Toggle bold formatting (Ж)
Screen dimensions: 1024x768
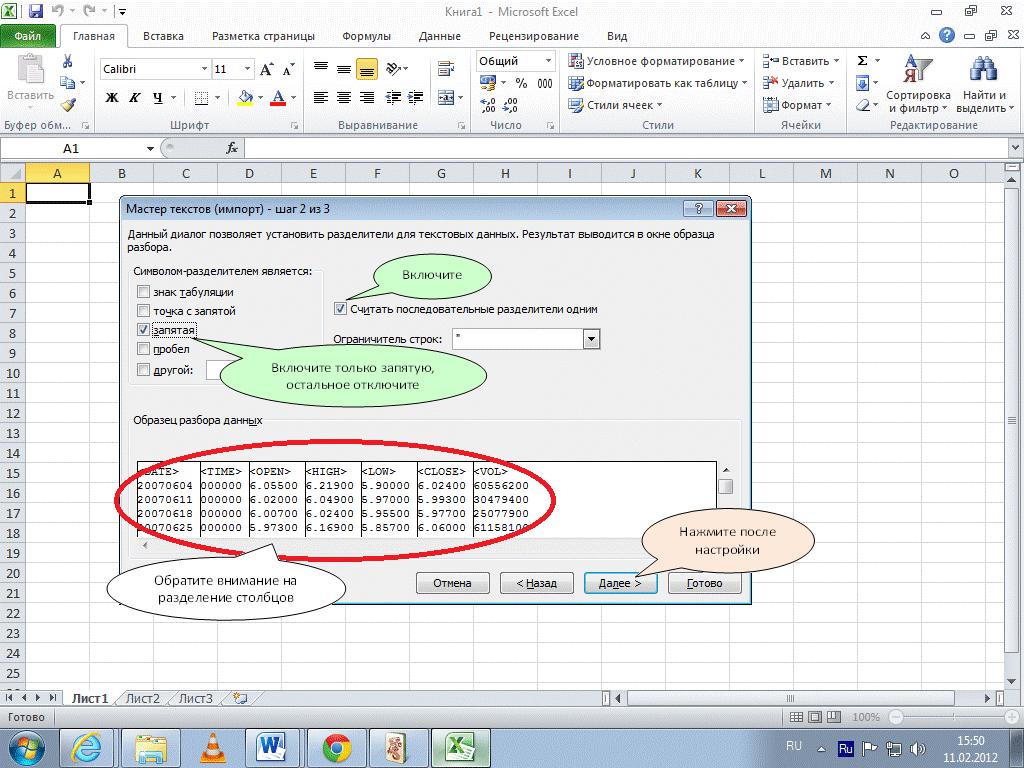(x=112, y=98)
